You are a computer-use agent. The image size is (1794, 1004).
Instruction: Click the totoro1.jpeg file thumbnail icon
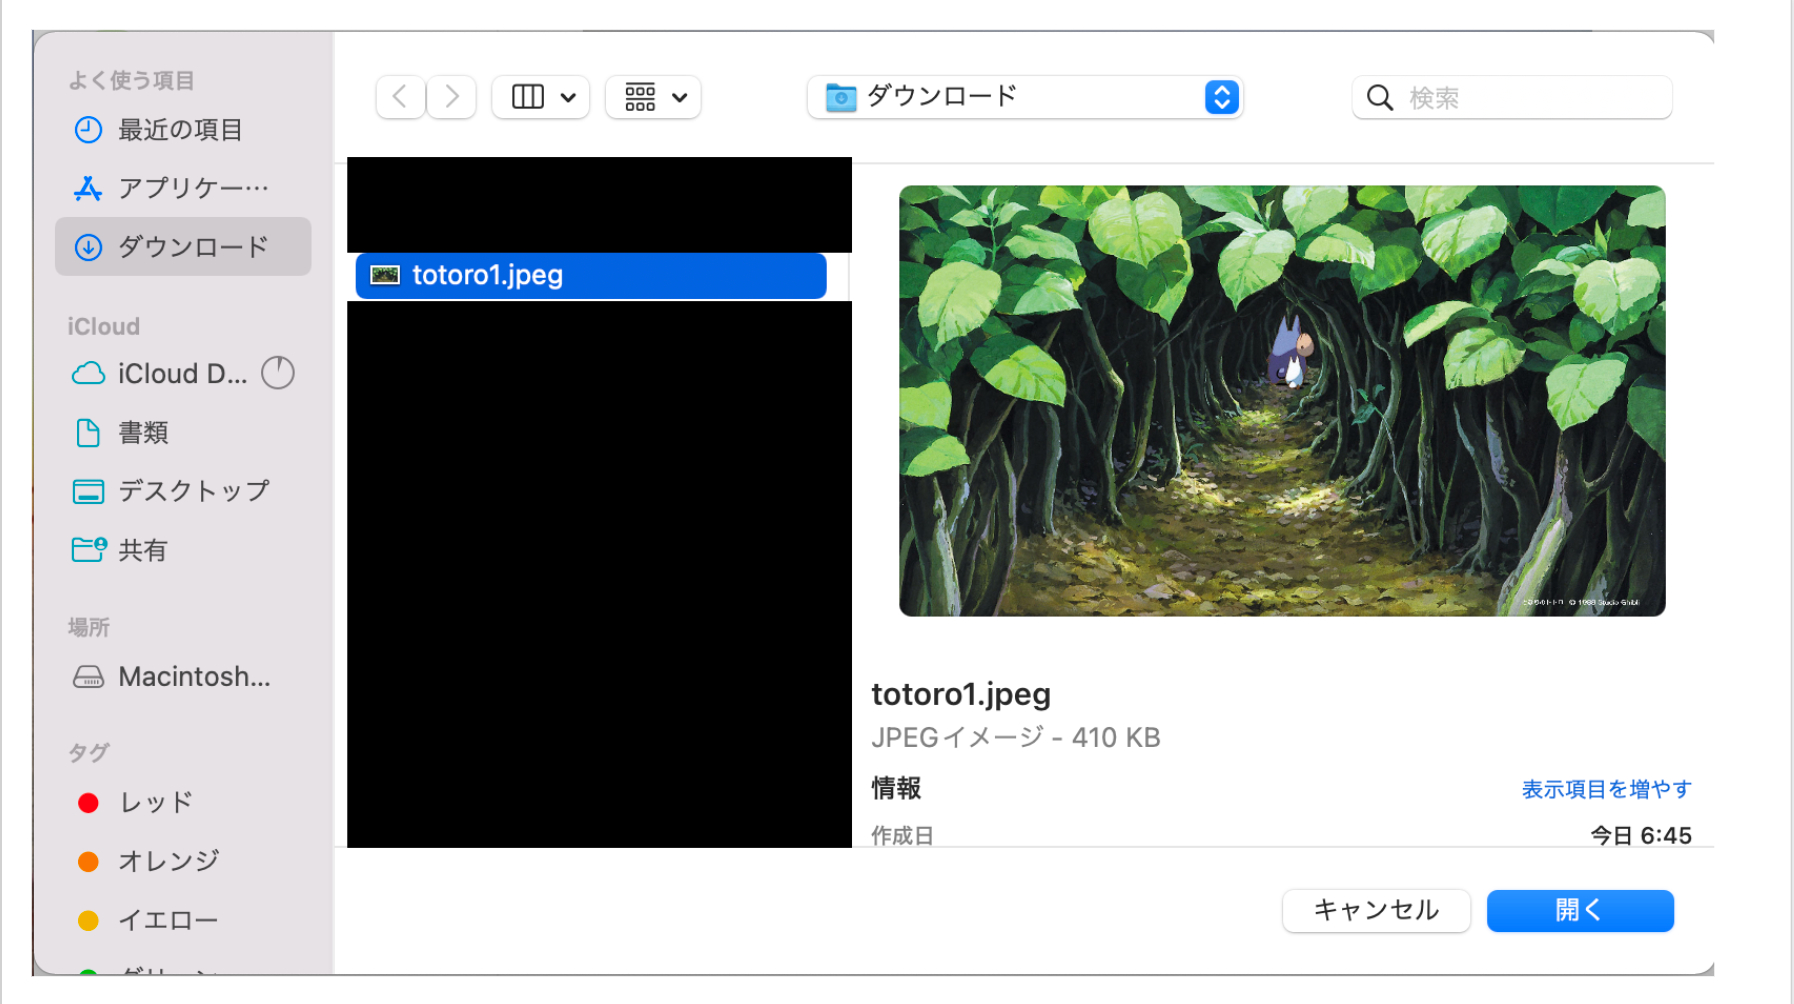385,275
